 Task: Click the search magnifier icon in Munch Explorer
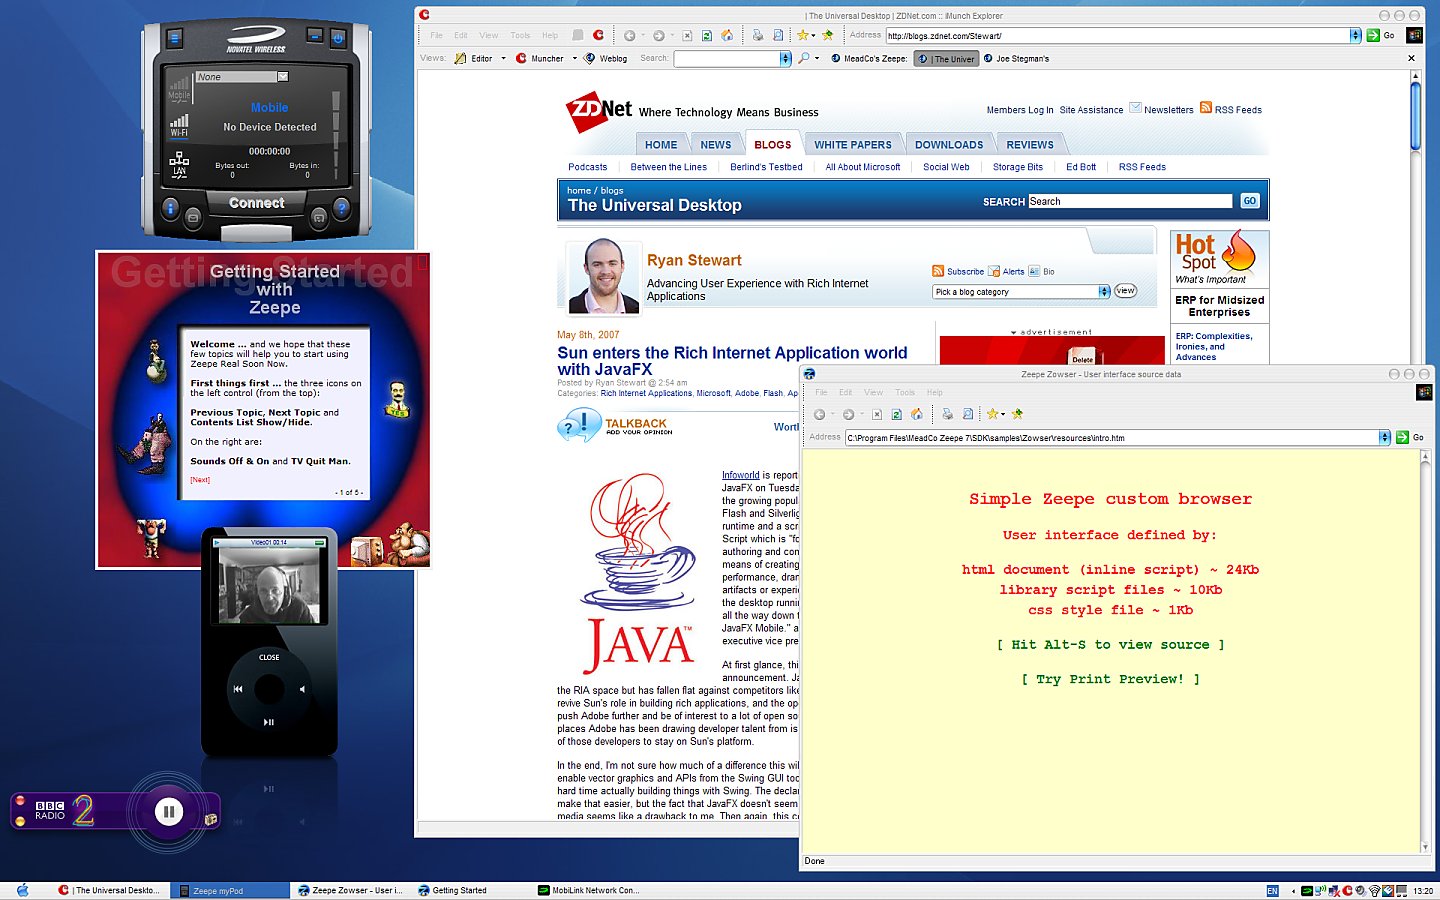[803, 58]
